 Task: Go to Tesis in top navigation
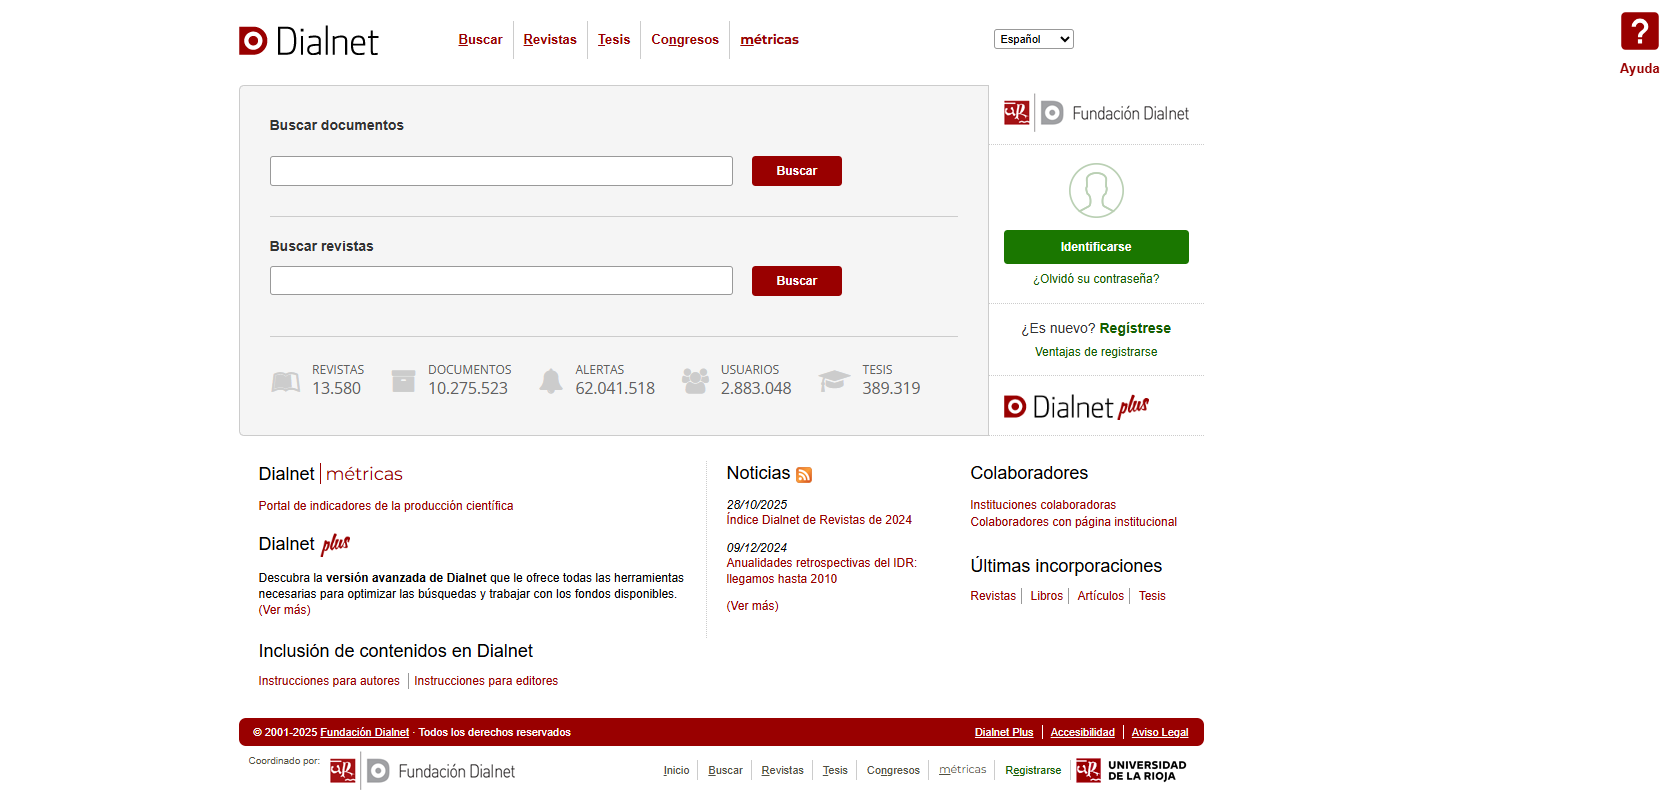(614, 40)
